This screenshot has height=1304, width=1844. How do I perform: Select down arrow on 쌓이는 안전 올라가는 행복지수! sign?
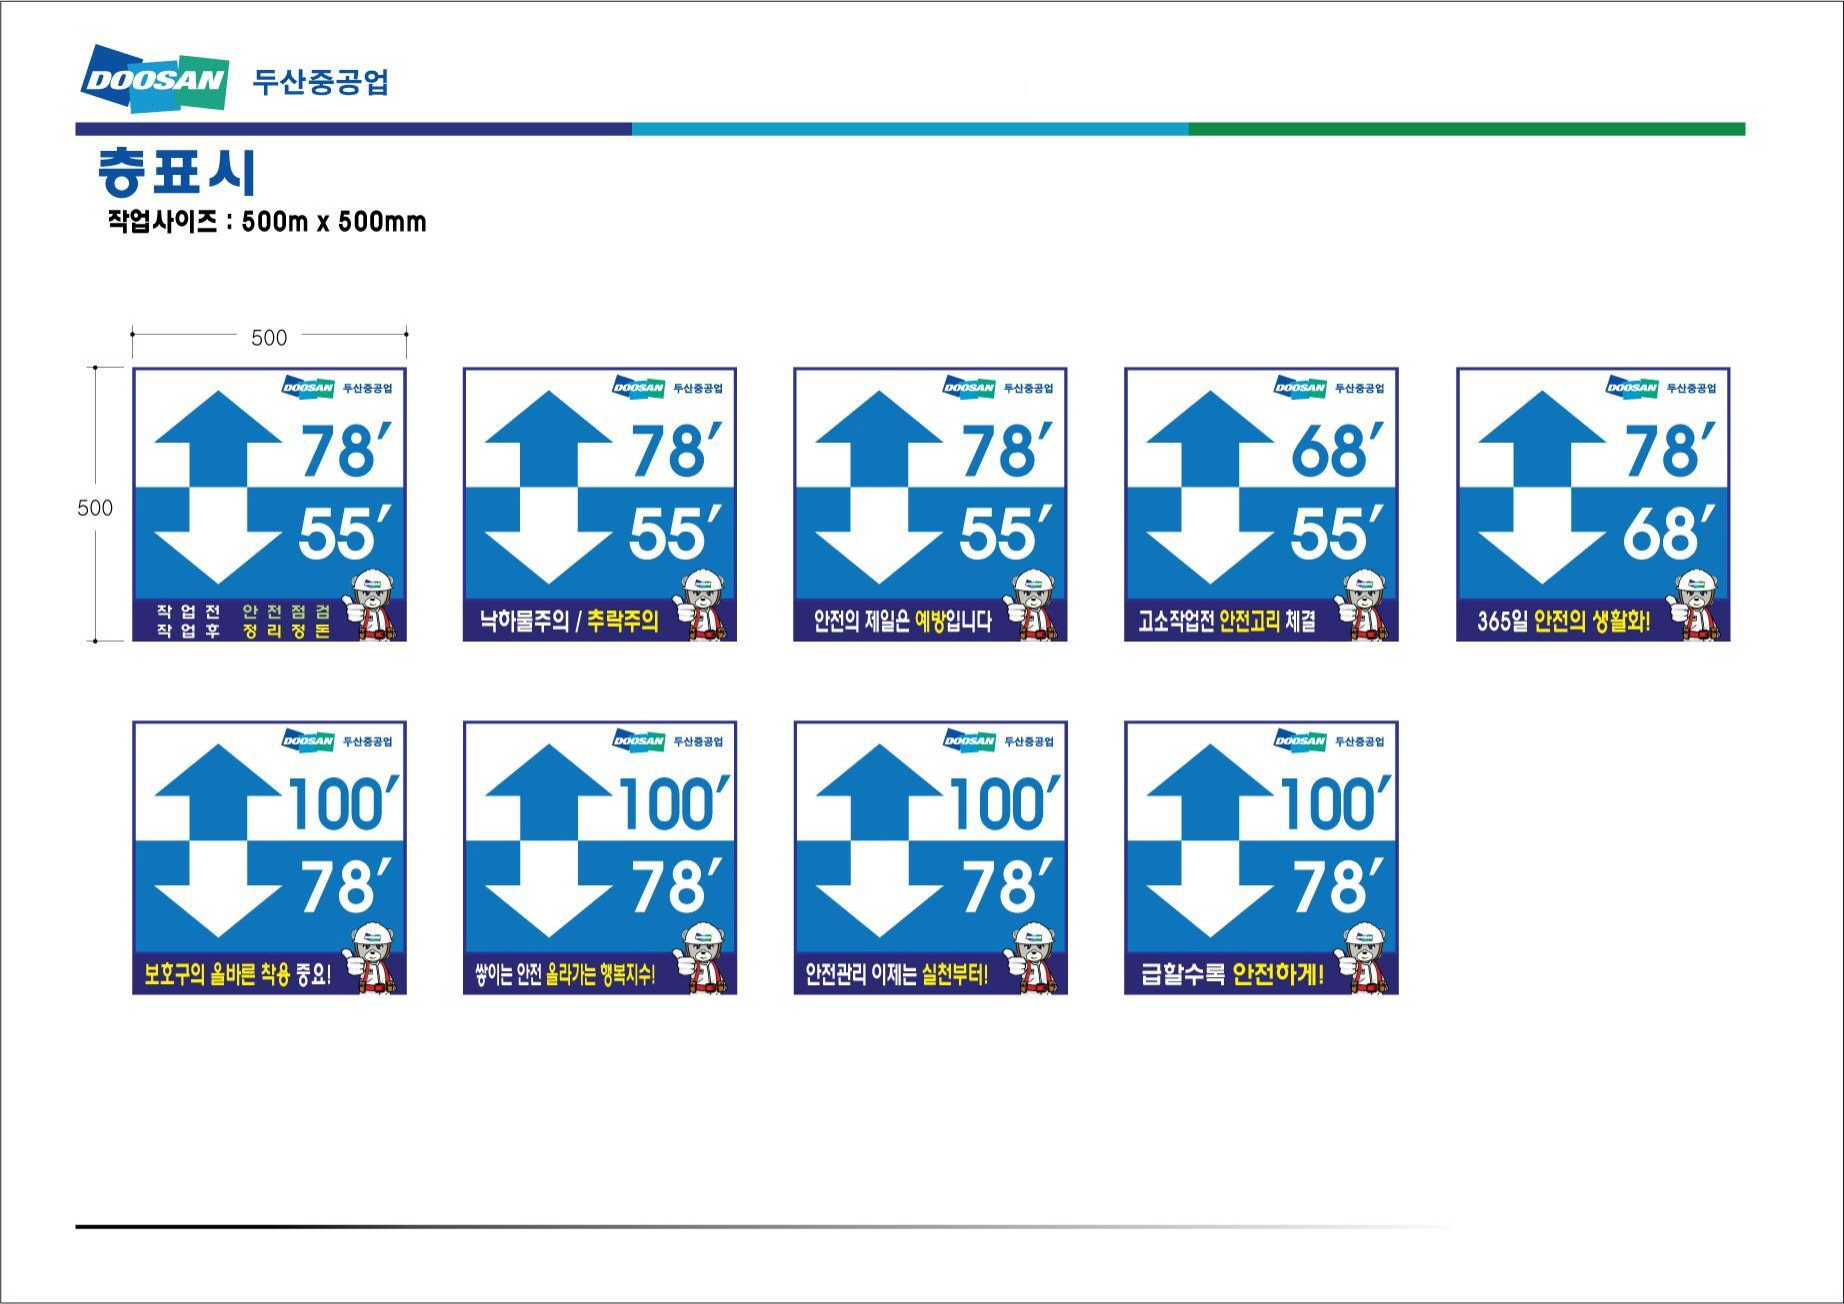pyautogui.click(x=549, y=898)
